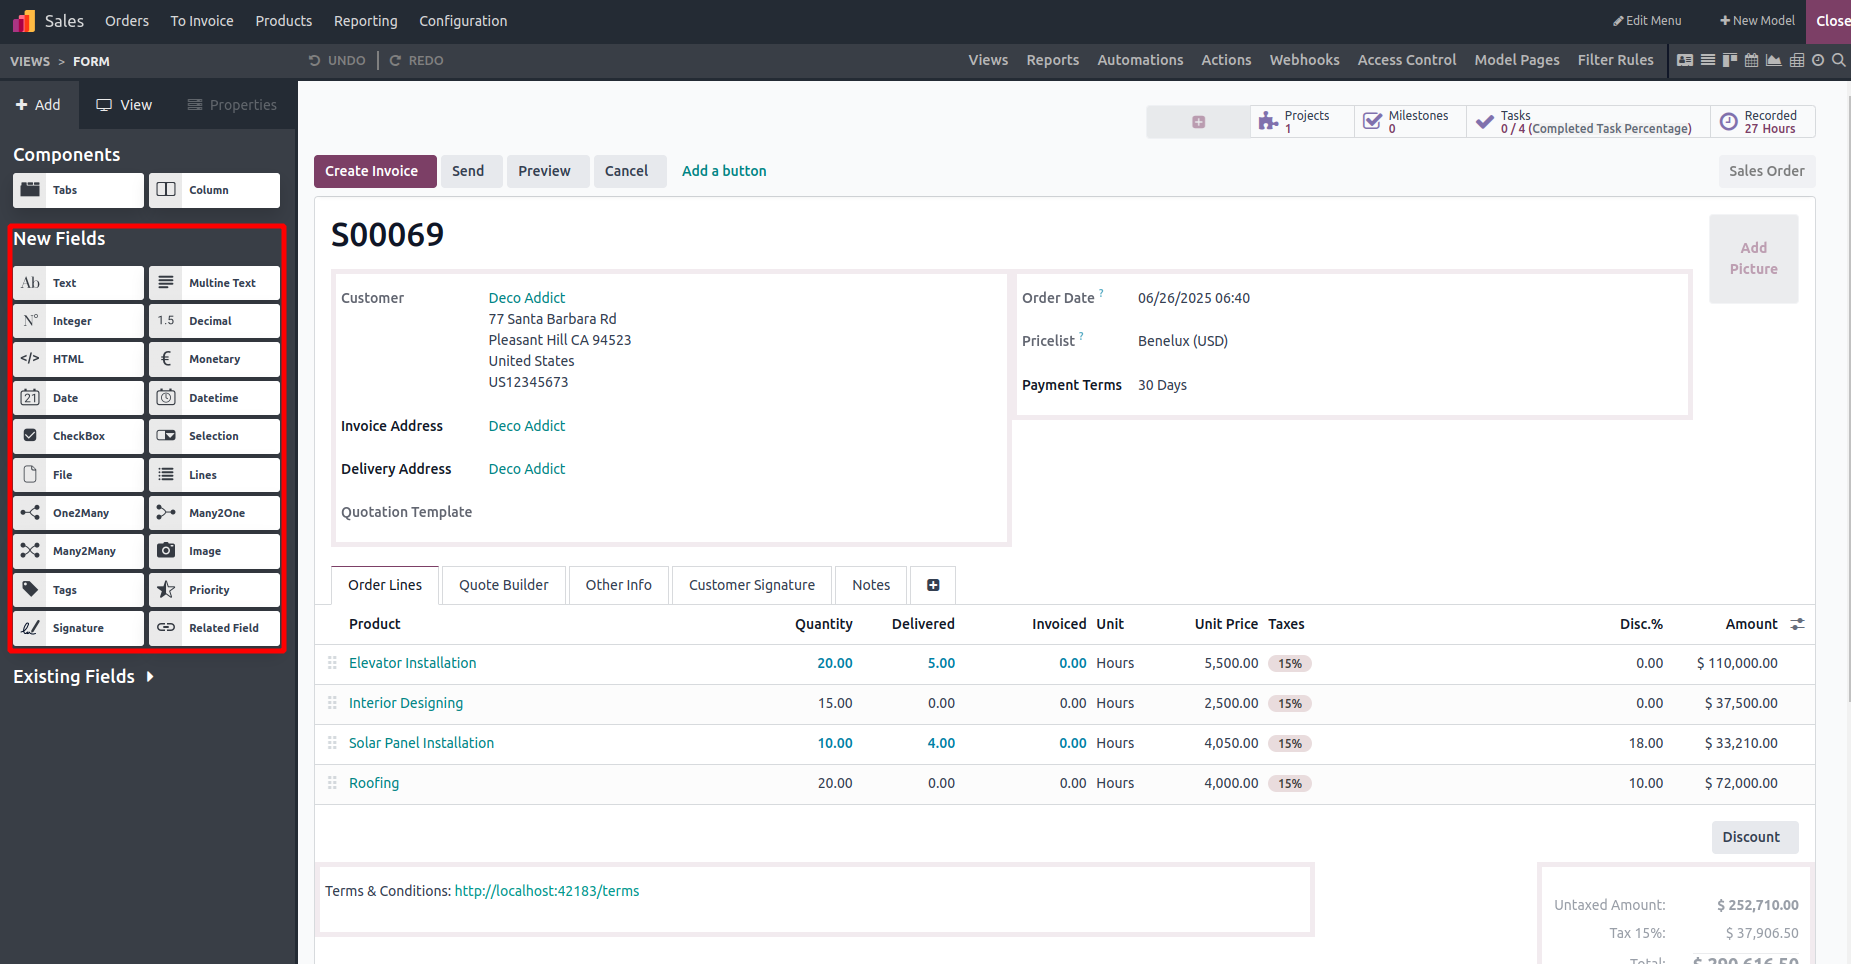Switch to the Kanban view icon
This screenshot has width=1851, height=964.
click(1729, 60)
